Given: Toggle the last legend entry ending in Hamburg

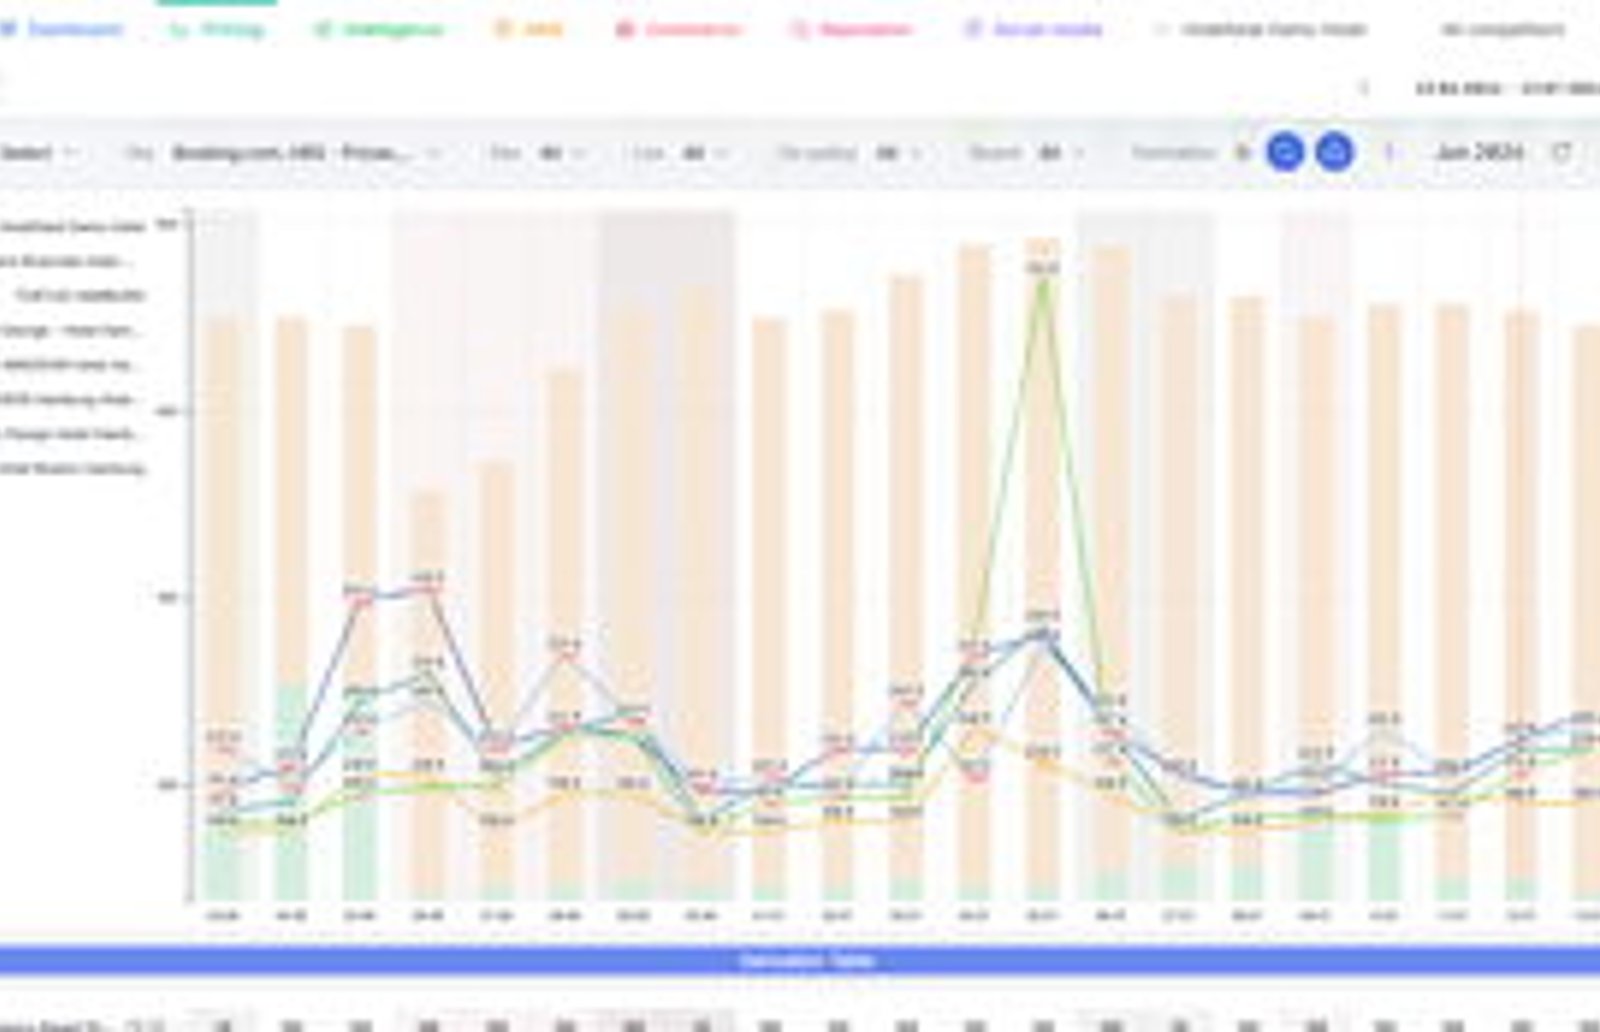Looking at the screenshot, I should click(74, 468).
